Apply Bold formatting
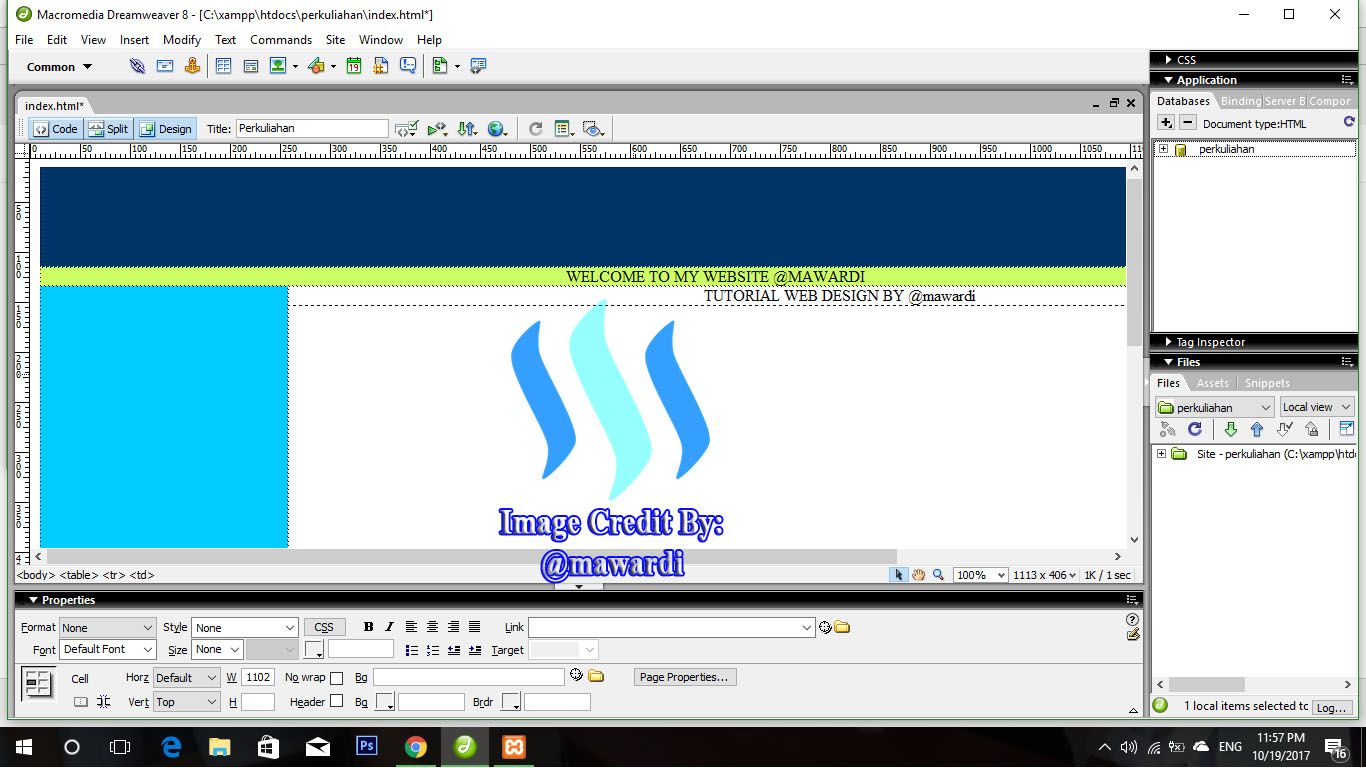 [368, 627]
